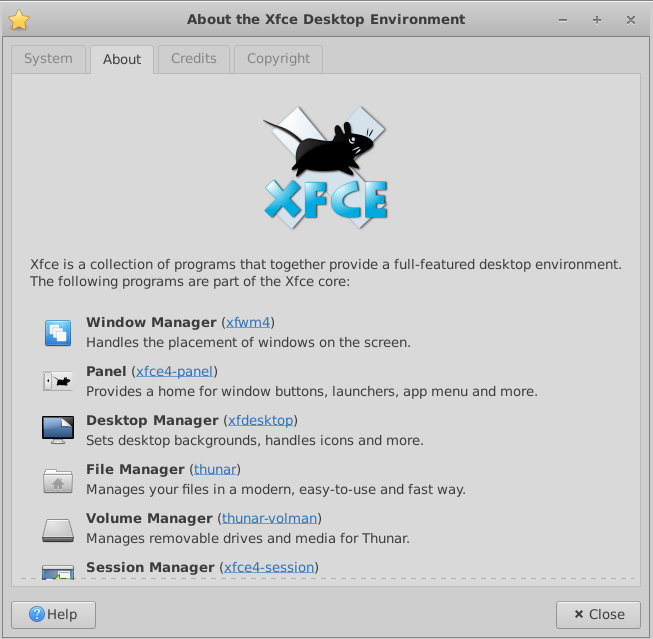This screenshot has width=653, height=639.
Task: Click the Session Manager icon
Action: coord(58,572)
